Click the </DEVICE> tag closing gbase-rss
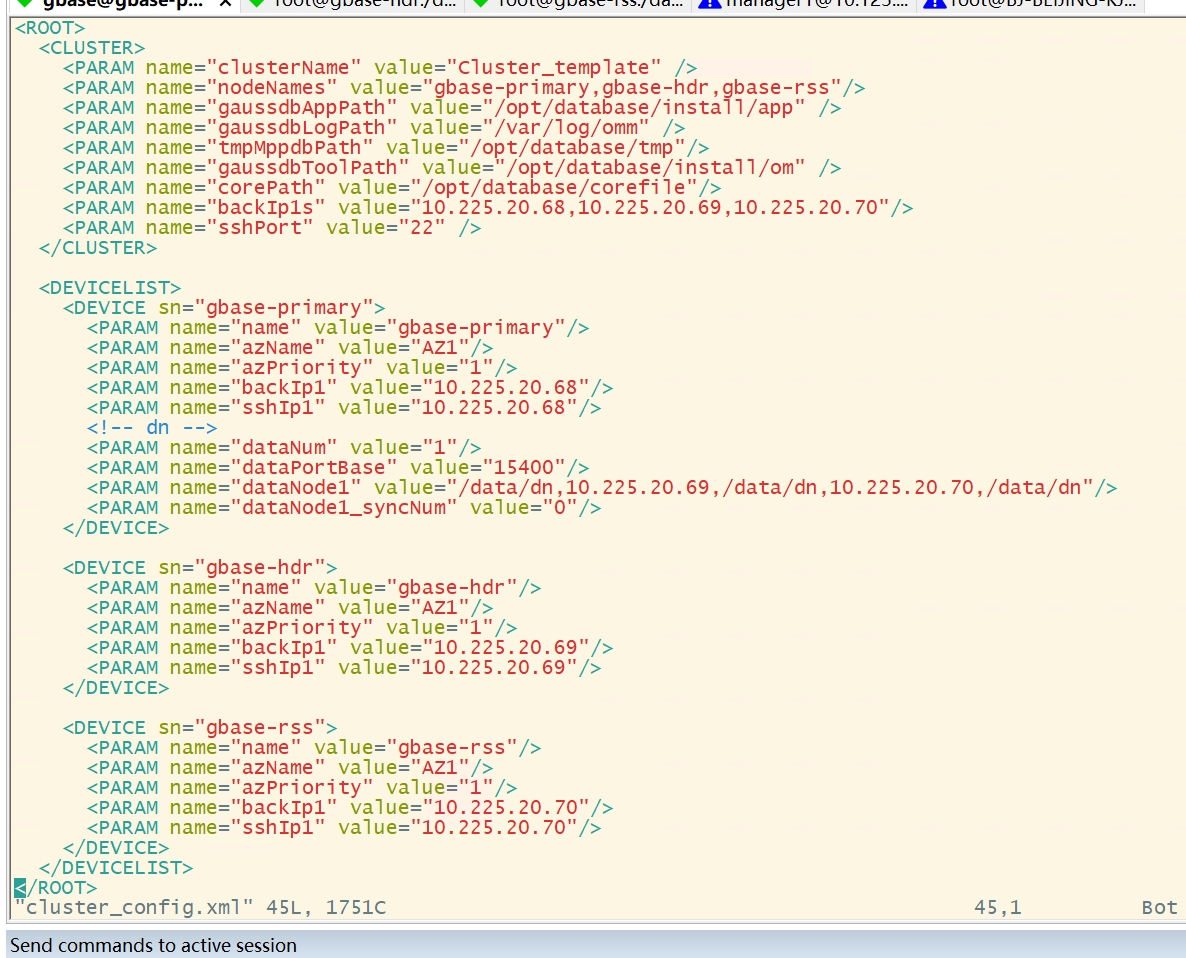The image size is (1186, 958). click(x=116, y=848)
